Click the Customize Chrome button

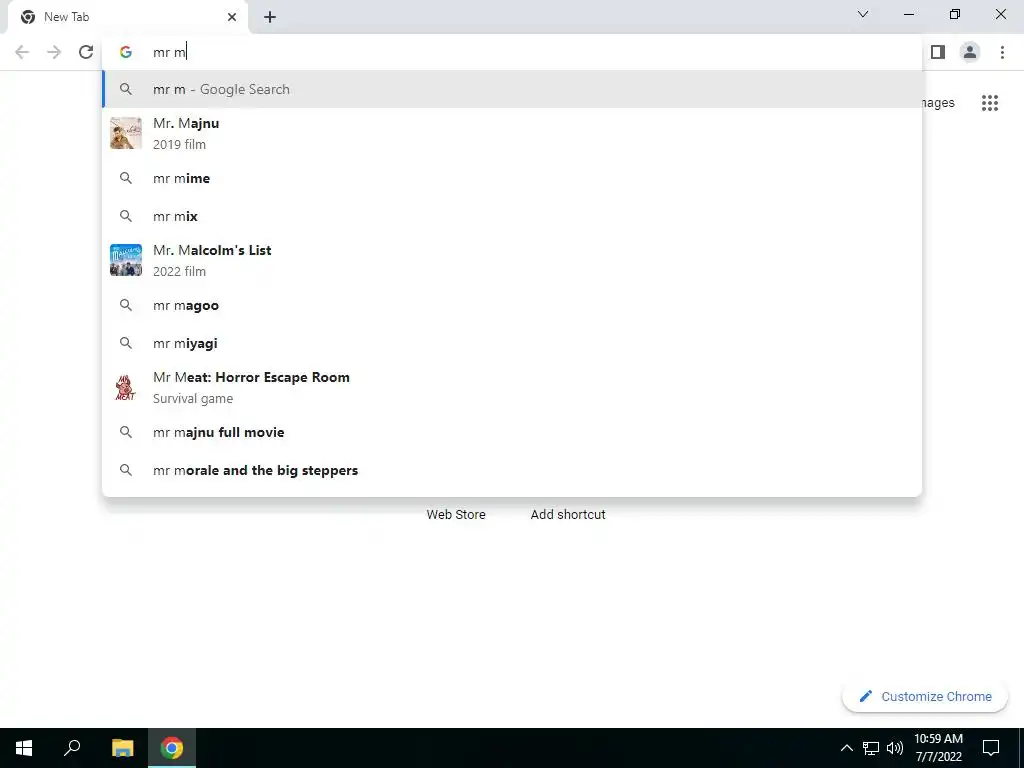pyautogui.click(x=925, y=697)
